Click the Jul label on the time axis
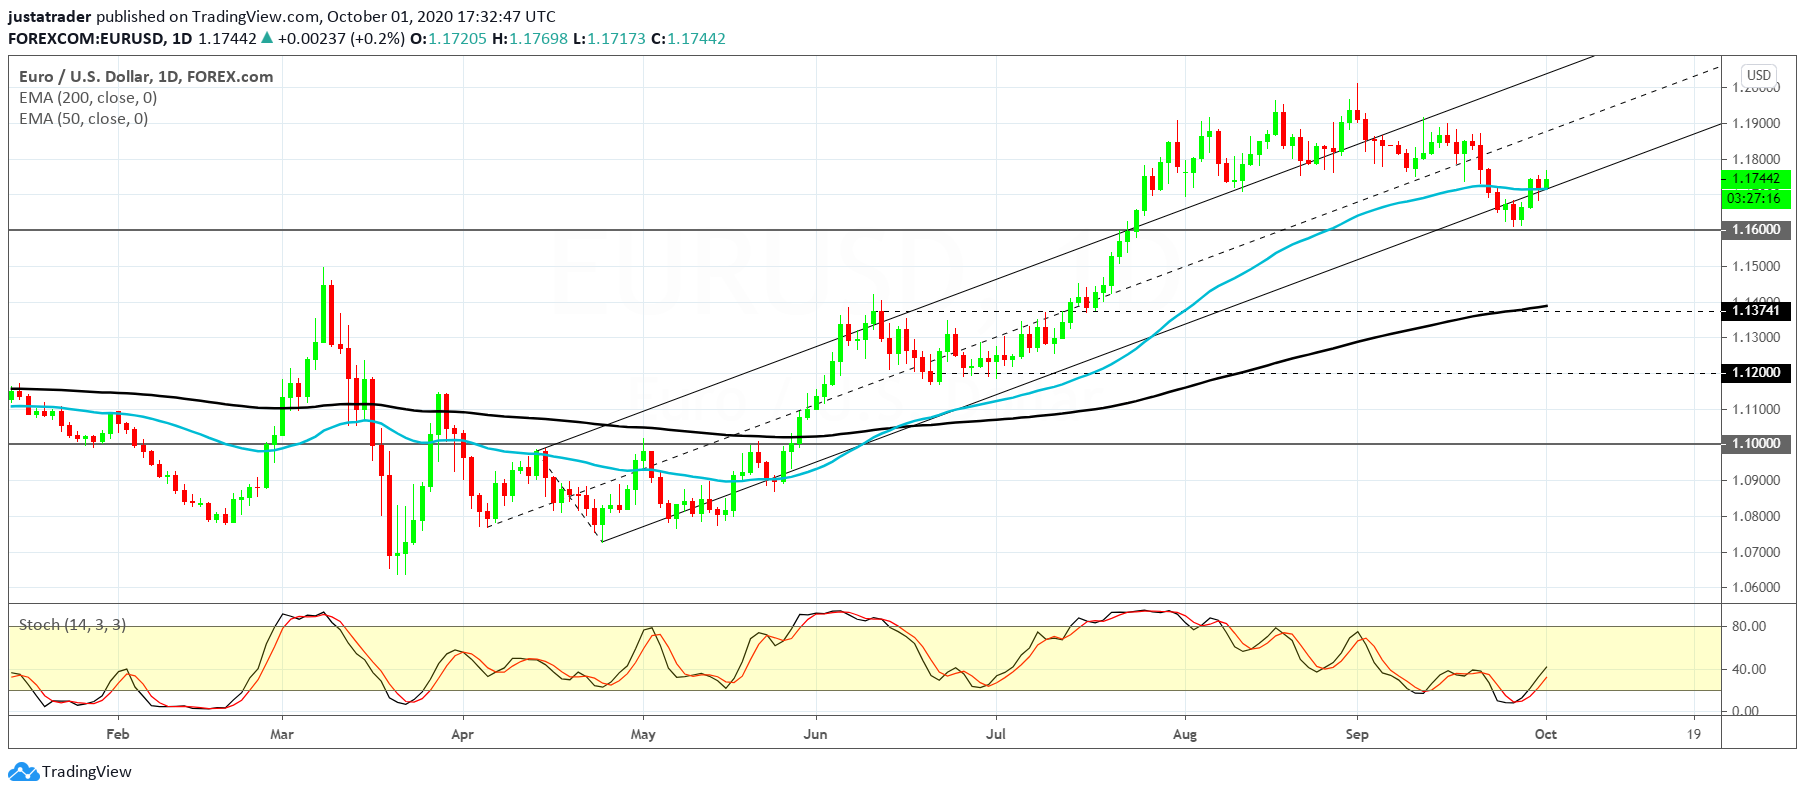 (x=996, y=734)
